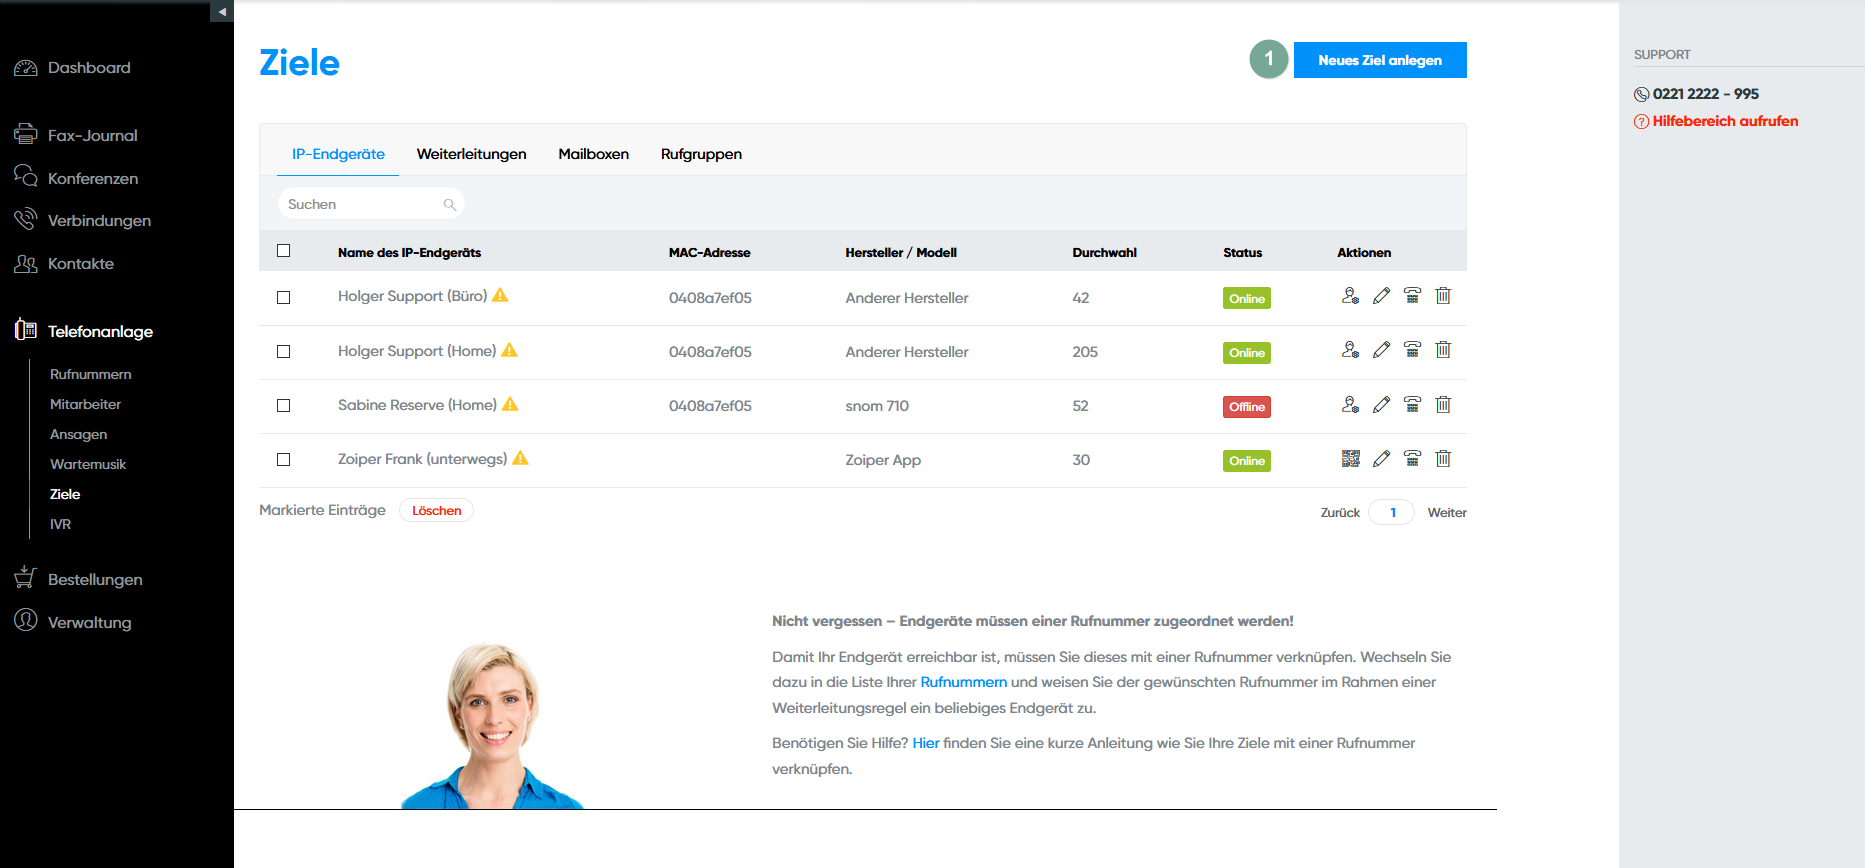
Task: Show QR code for Zoiper Frank device
Action: tap(1350, 459)
